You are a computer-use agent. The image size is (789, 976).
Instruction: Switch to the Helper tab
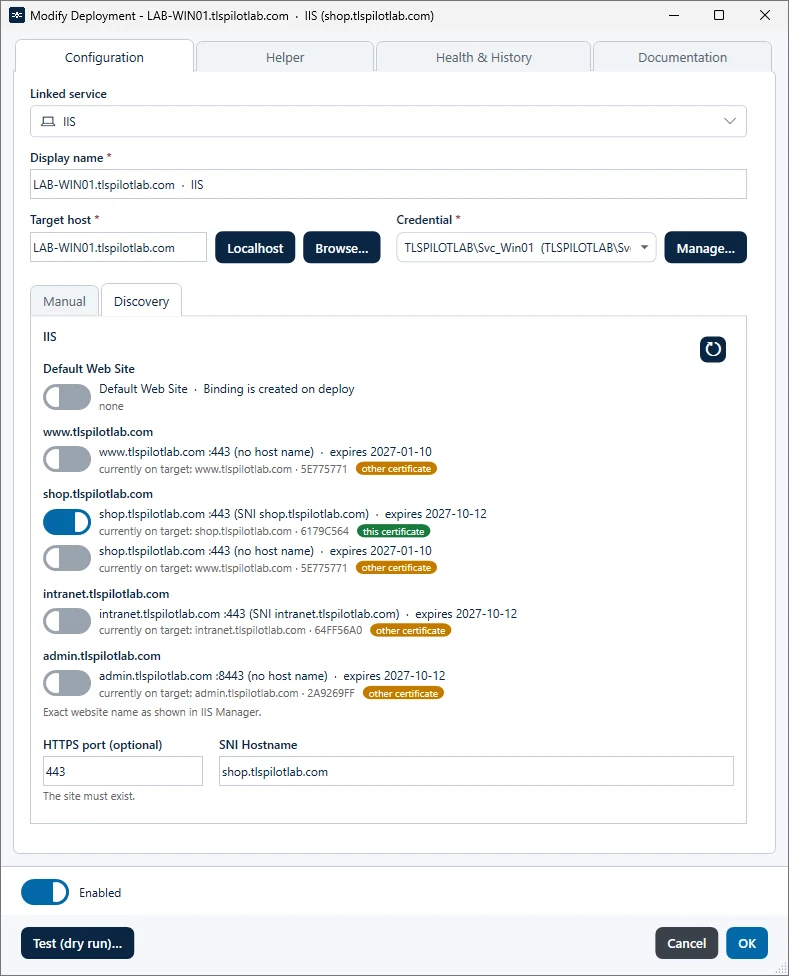[285, 57]
